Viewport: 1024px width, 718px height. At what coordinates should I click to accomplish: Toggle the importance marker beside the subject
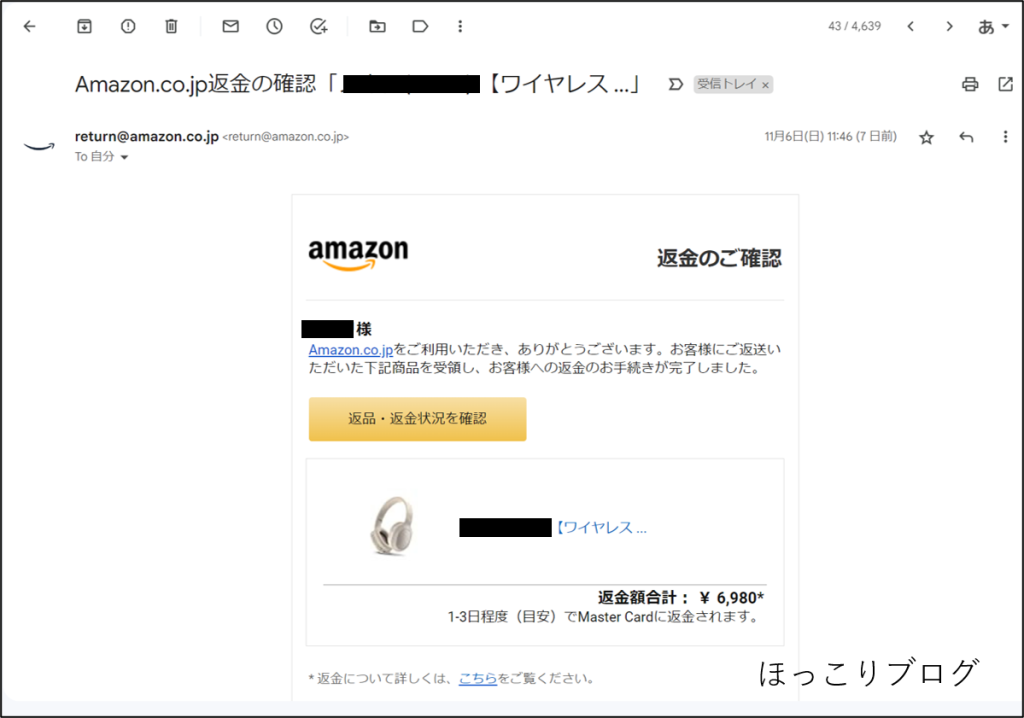675,84
